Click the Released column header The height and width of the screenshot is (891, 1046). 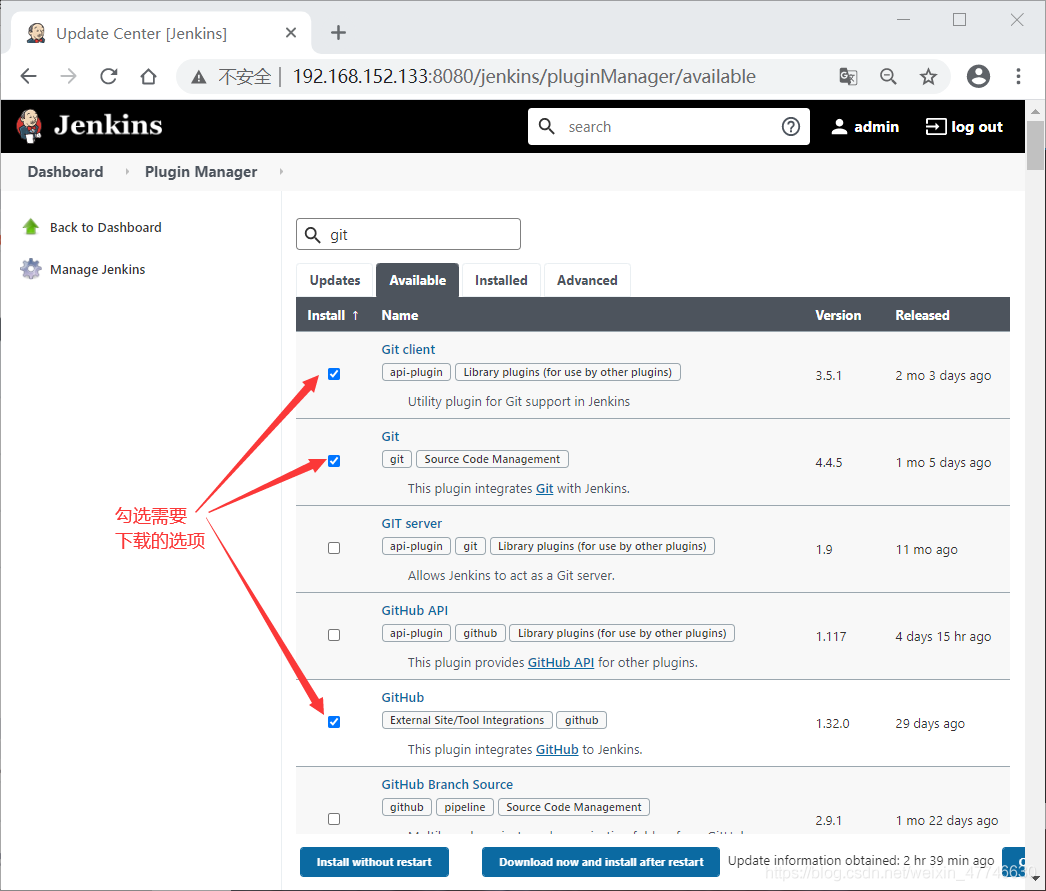[x=922, y=315]
